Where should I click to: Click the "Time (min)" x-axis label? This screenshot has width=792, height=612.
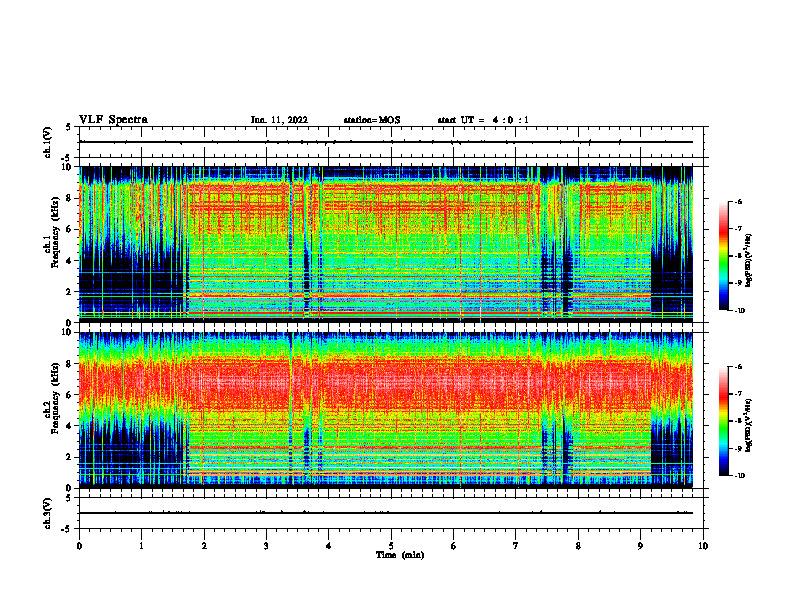coord(400,555)
